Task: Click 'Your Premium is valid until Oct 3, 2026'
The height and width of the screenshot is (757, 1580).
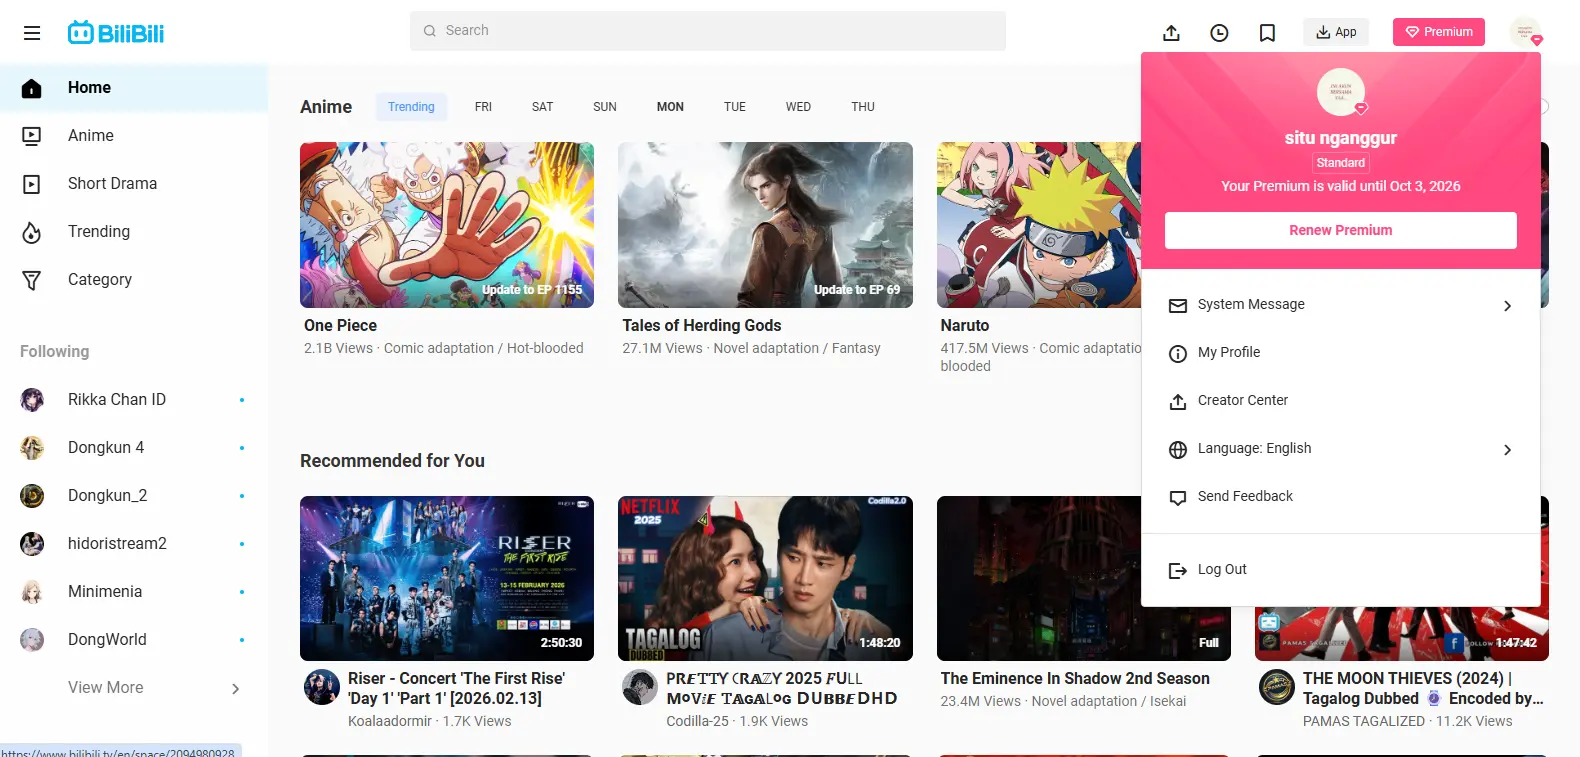Action: pyautogui.click(x=1341, y=187)
